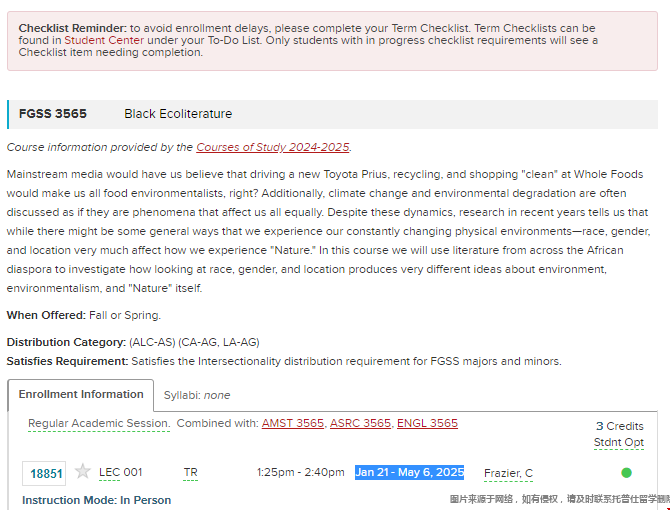
Task: Click the 1:25pm - 2:40pm meeting time
Action: pyautogui.click(x=300, y=472)
